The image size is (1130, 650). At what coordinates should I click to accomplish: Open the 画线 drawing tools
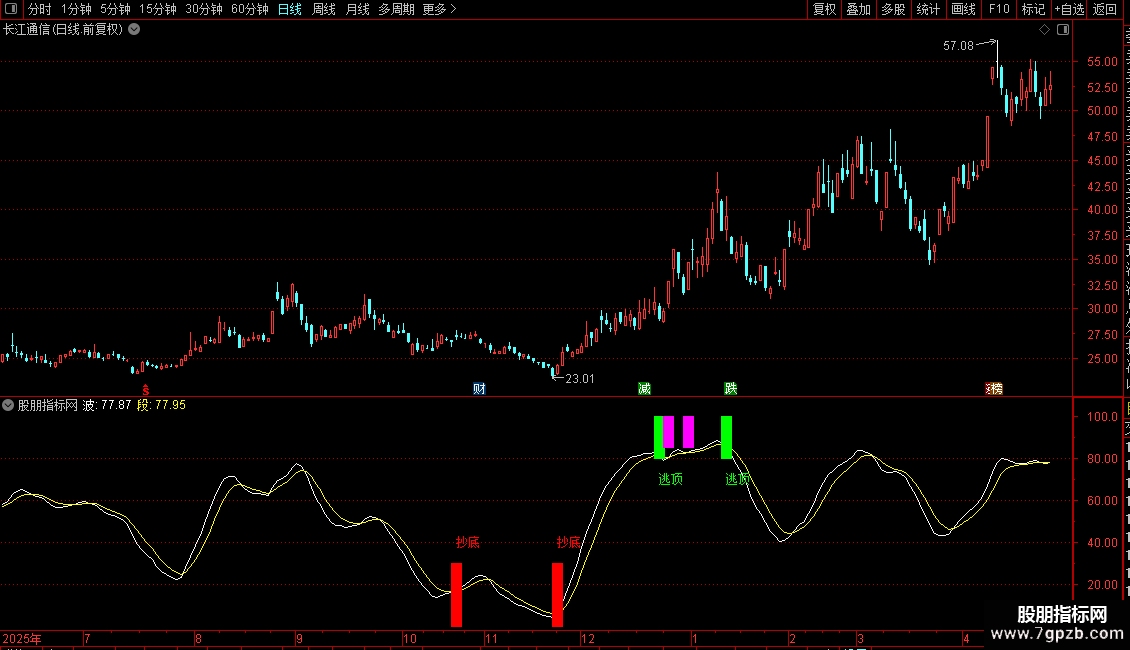point(964,9)
